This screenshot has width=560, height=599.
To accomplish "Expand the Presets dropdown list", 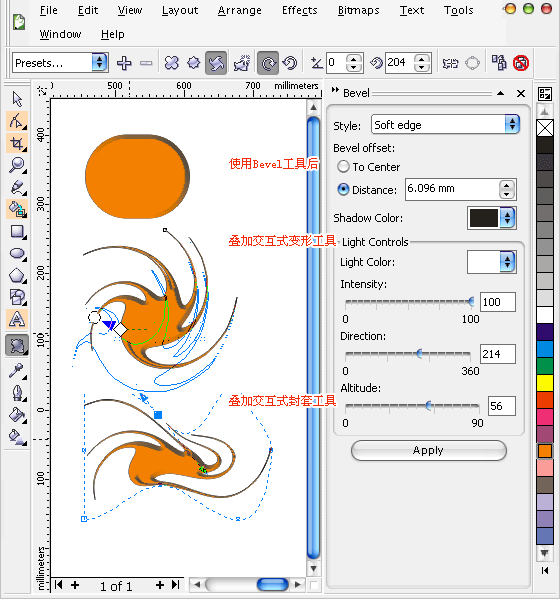I will tap(60, 63).
